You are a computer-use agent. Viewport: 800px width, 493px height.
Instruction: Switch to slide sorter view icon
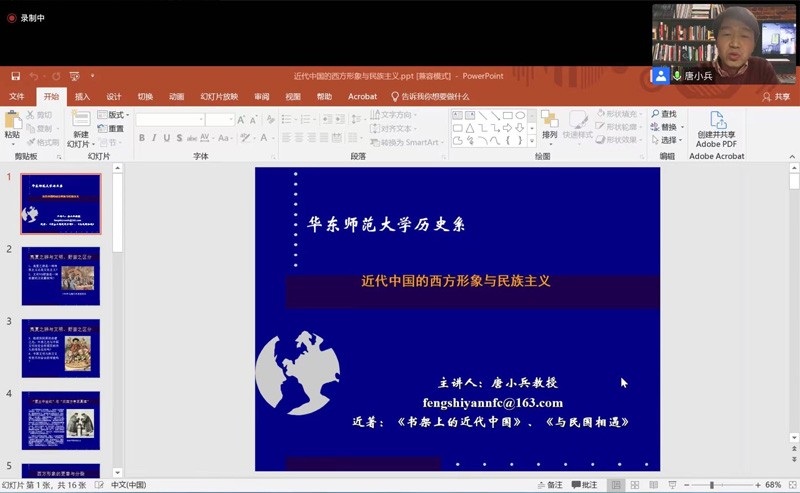635,485
